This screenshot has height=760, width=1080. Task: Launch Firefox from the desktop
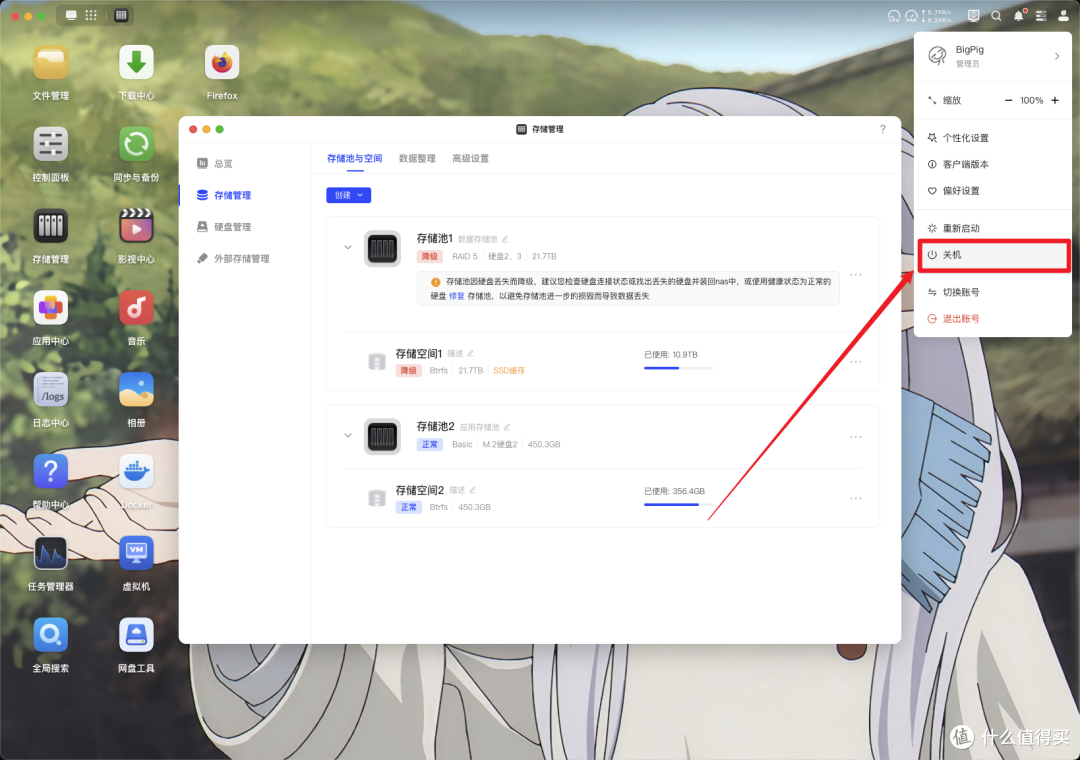pyautogui.click(x=222, y=63)
